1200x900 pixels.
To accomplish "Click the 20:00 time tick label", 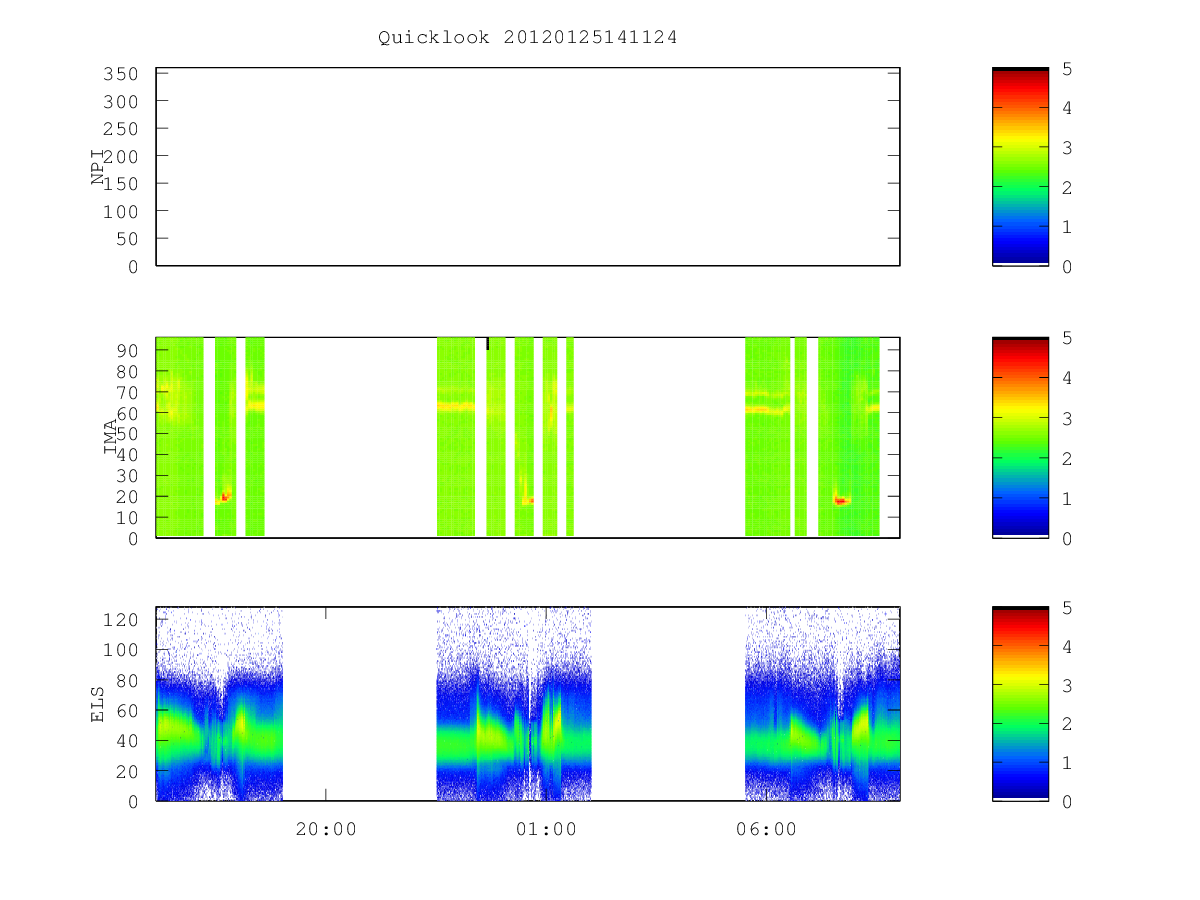I will pyautogui.click(x=326, y=829).
